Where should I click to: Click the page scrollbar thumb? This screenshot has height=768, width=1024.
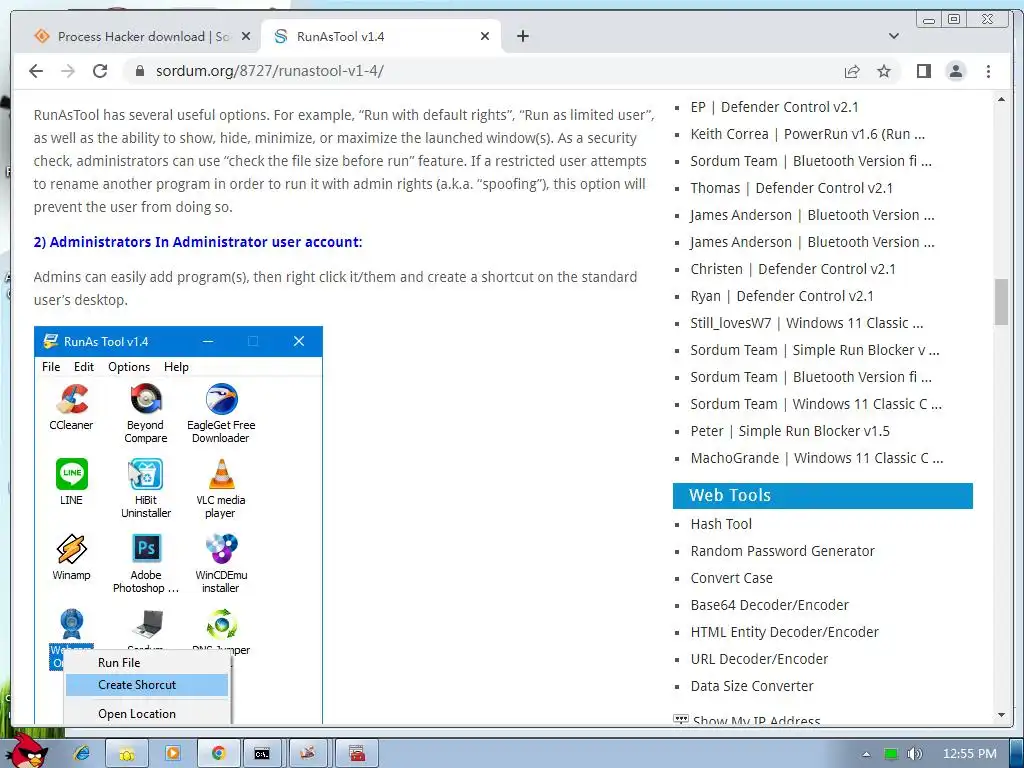click(x=1001, y=302)
